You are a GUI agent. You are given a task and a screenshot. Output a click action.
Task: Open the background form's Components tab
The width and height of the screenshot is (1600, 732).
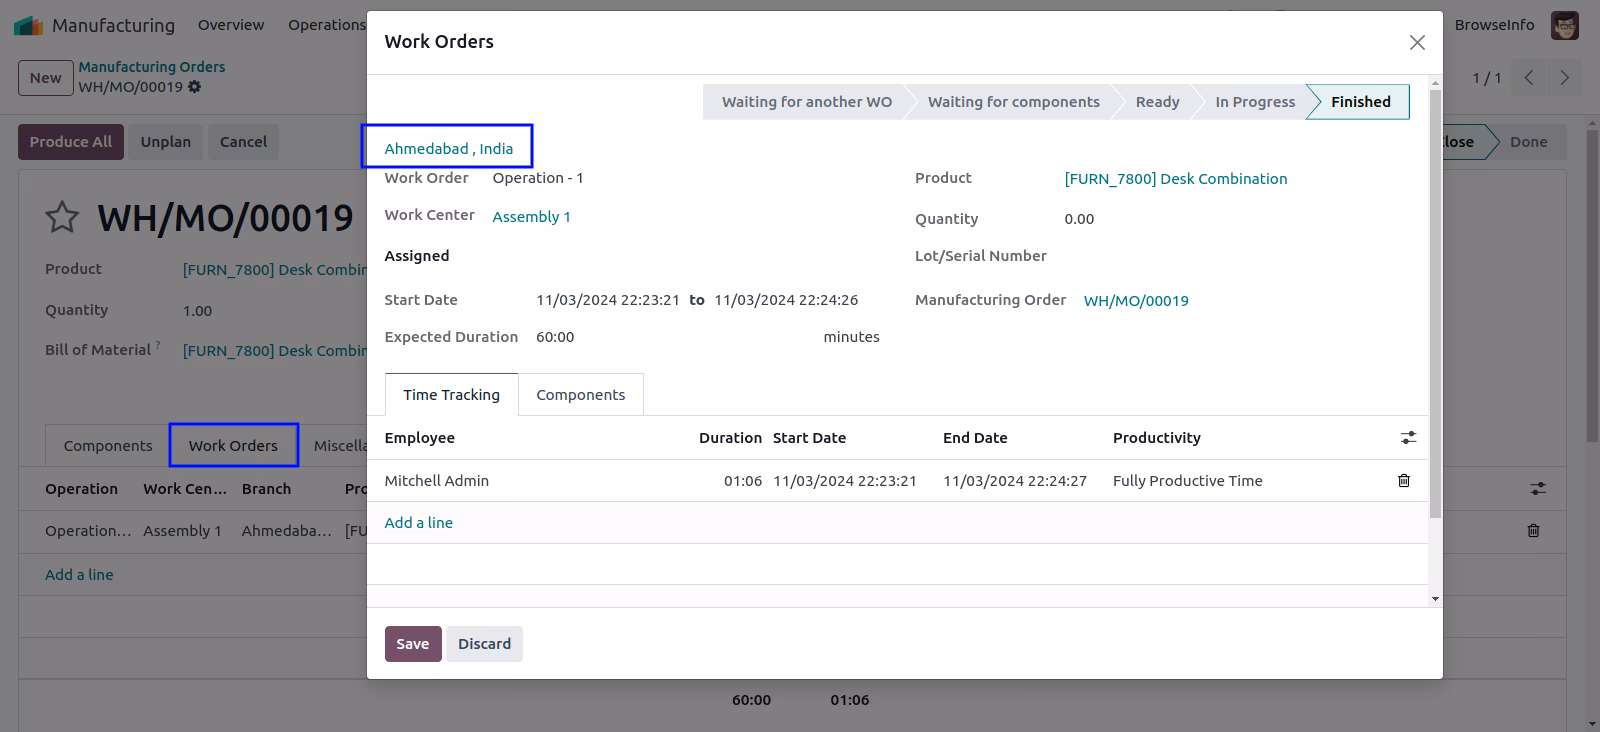coord(108,446)
